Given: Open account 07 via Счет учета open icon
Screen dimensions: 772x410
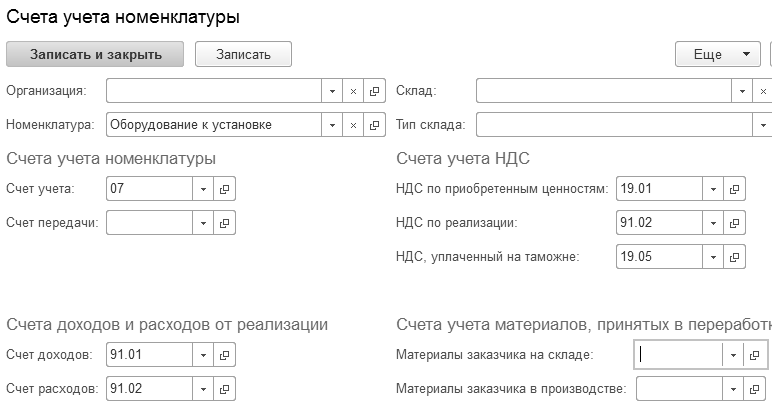Looking at the screenshot, I should pyautogui.click(x=225, y=188).
